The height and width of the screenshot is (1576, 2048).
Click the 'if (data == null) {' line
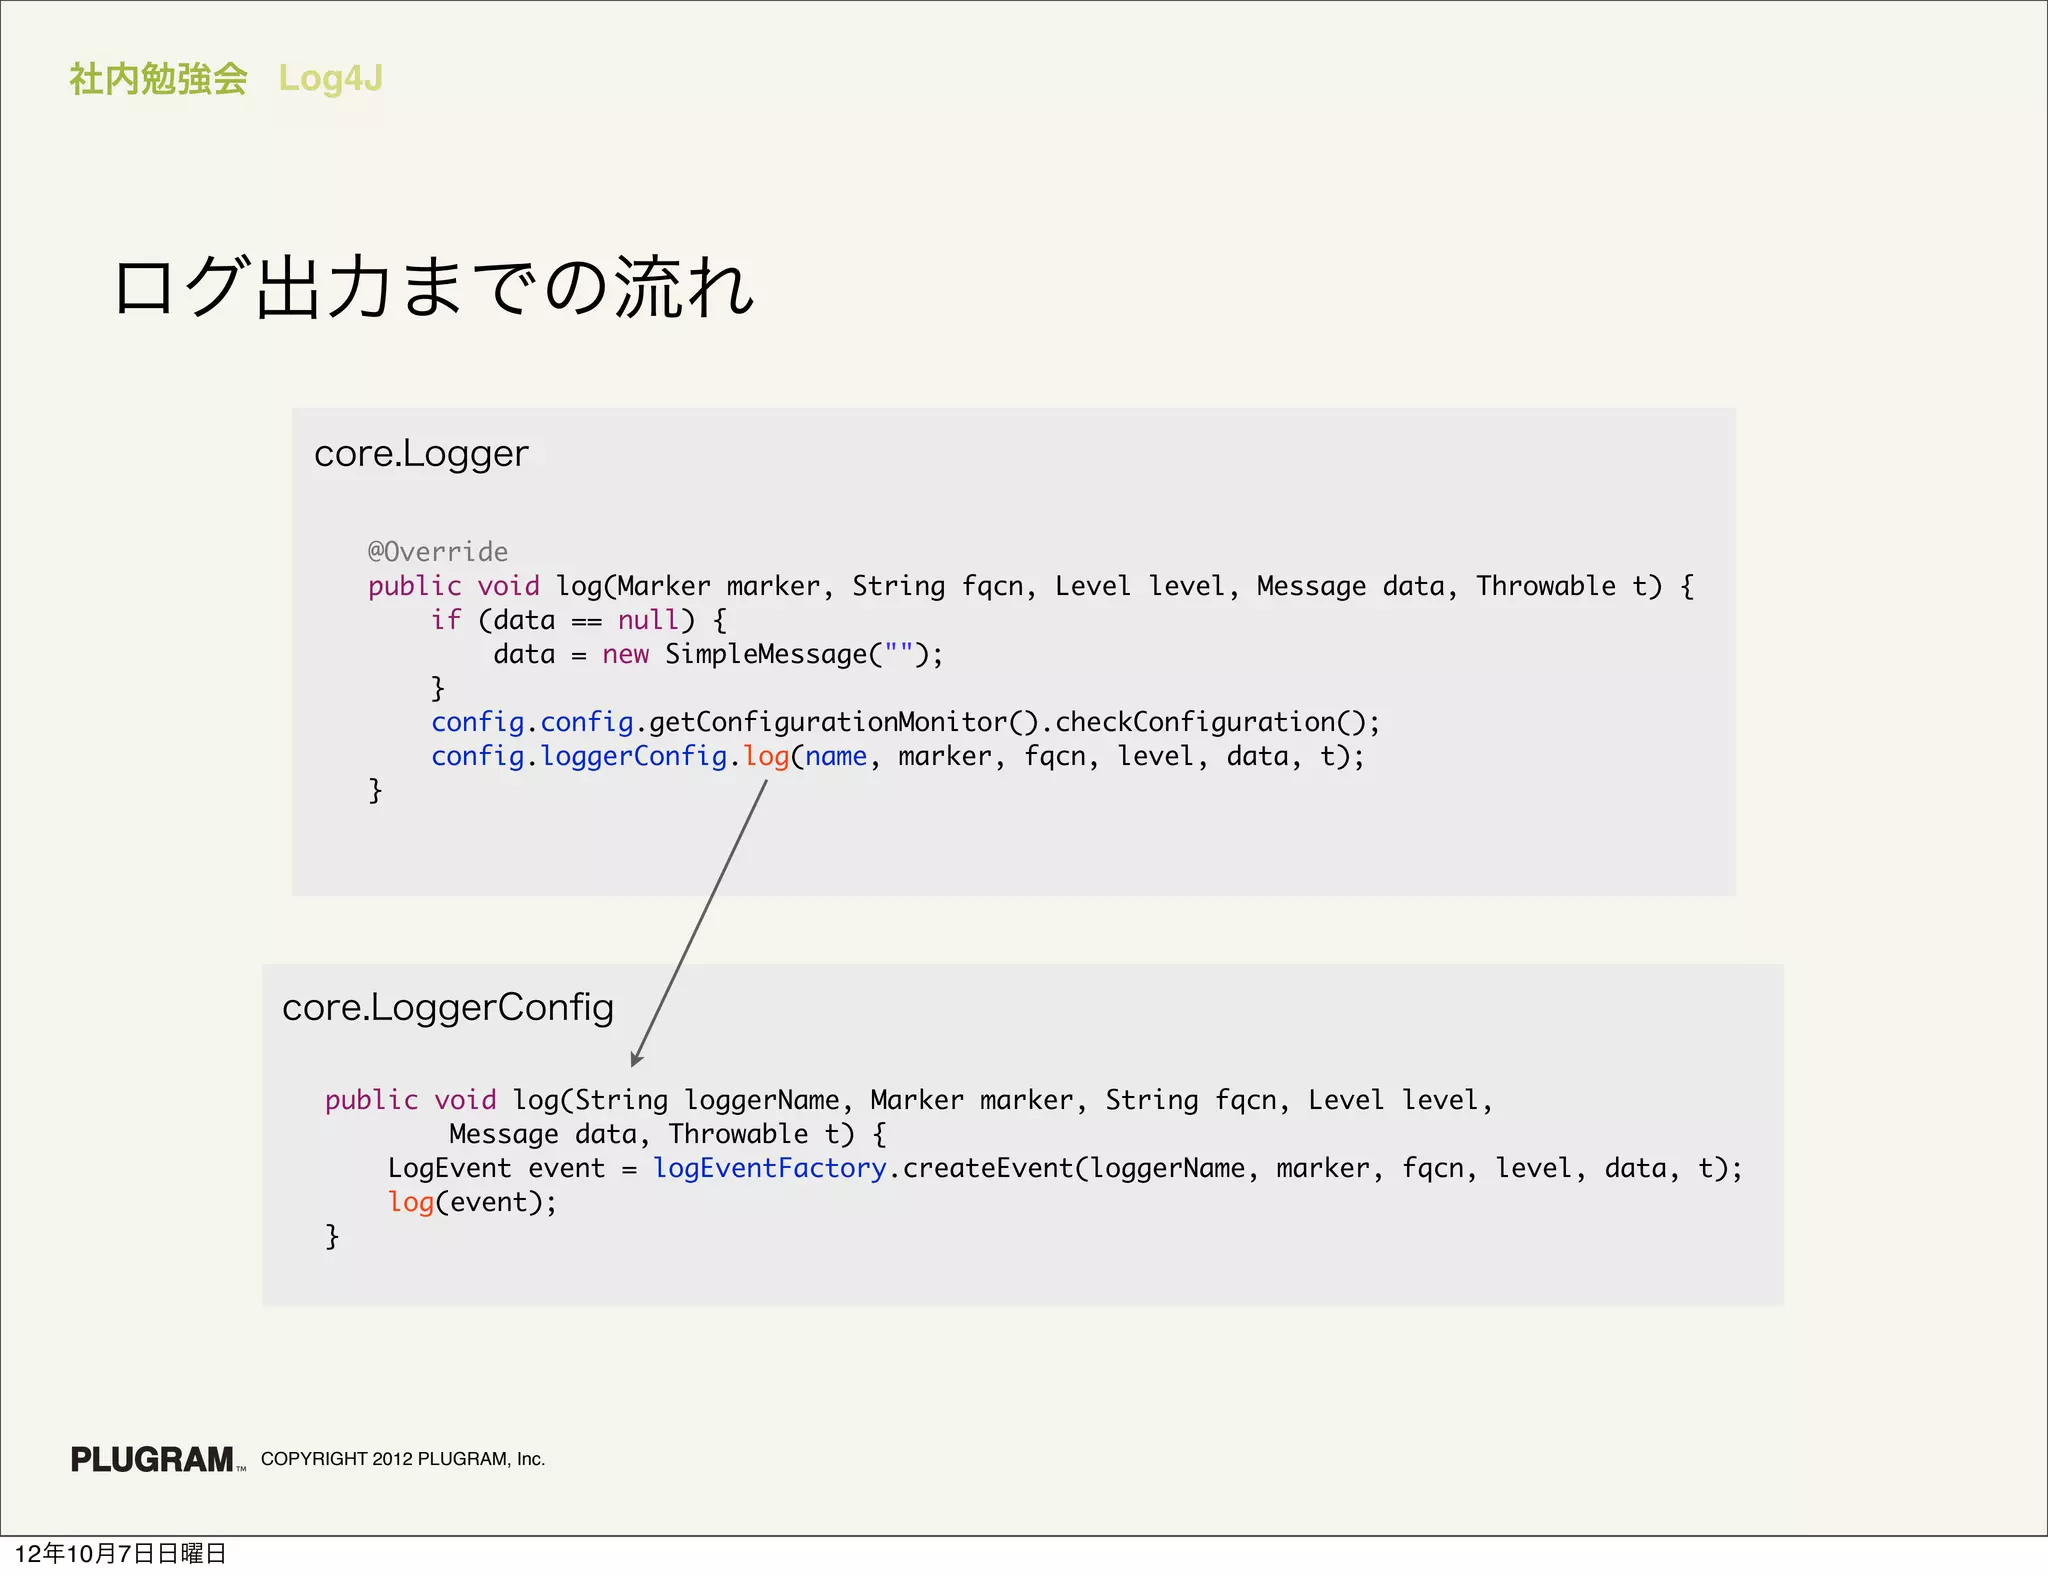tap(579, 621)
